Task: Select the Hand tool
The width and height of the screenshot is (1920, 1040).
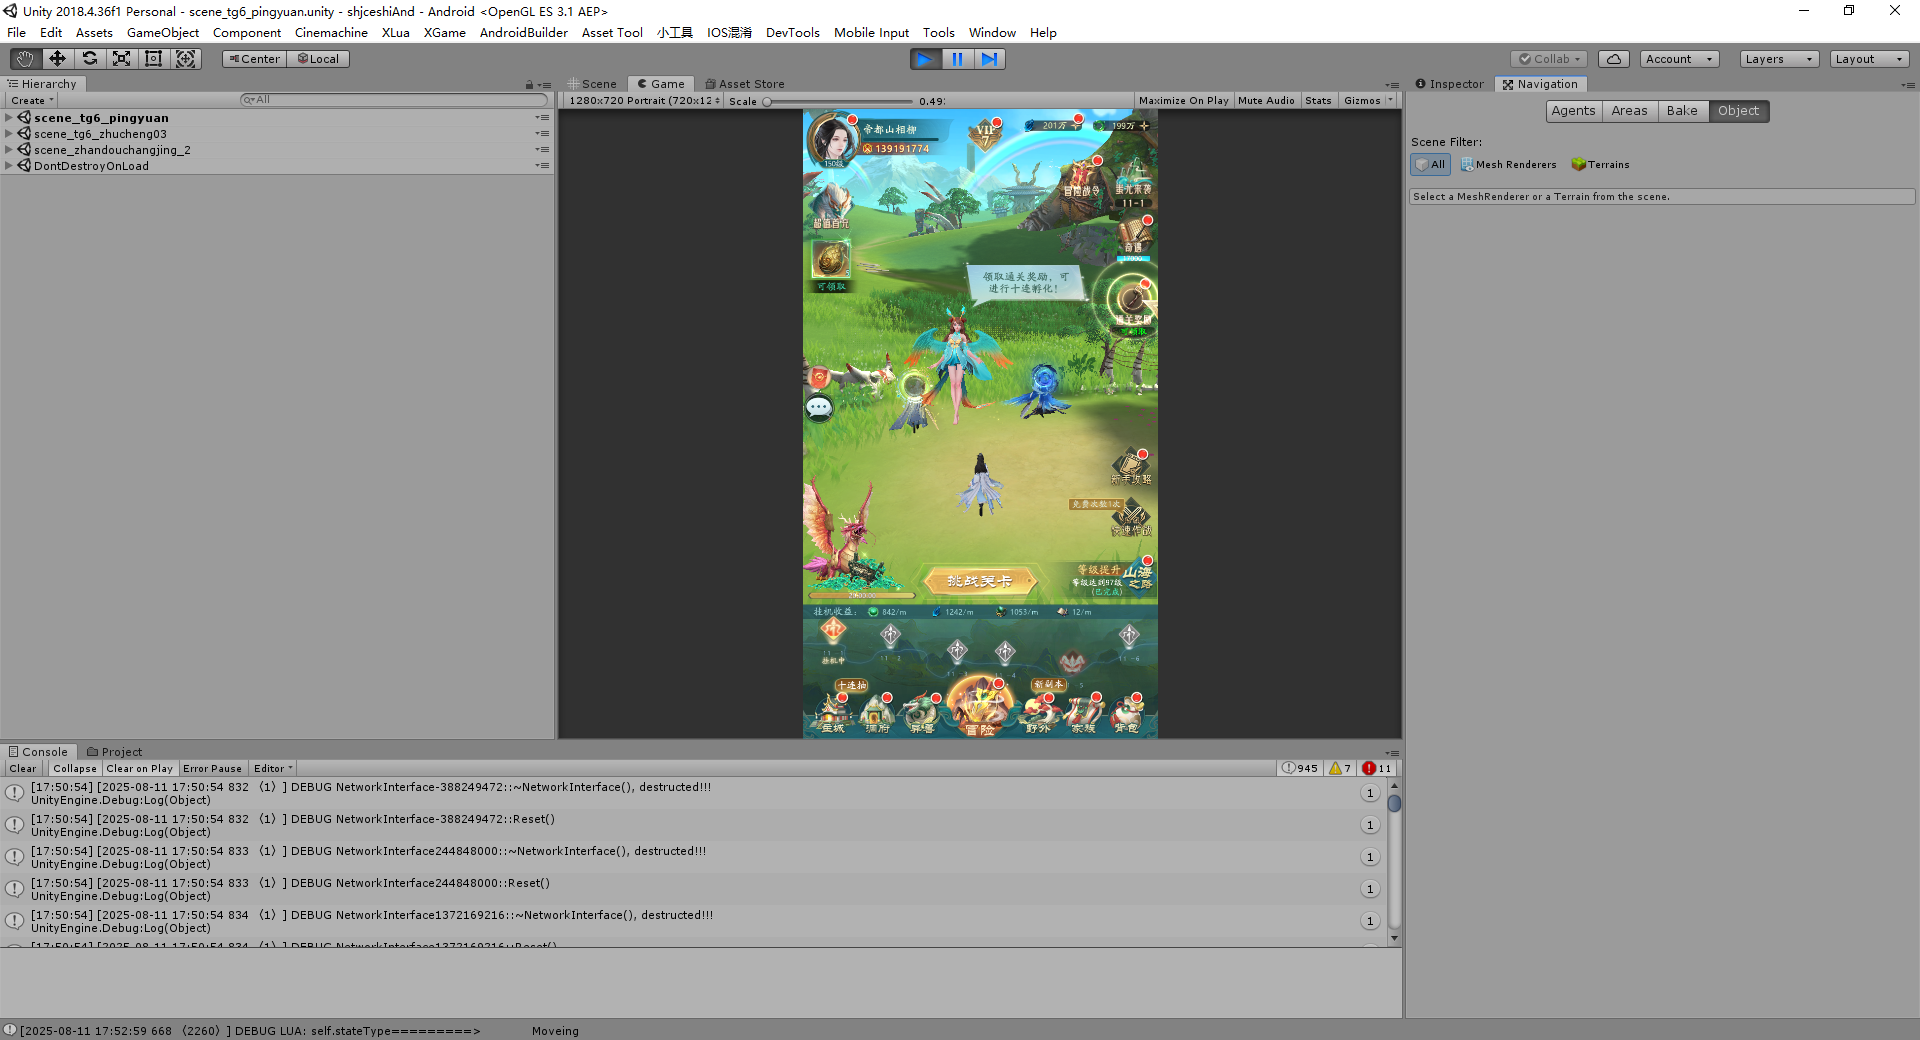Action: point(25,59)
